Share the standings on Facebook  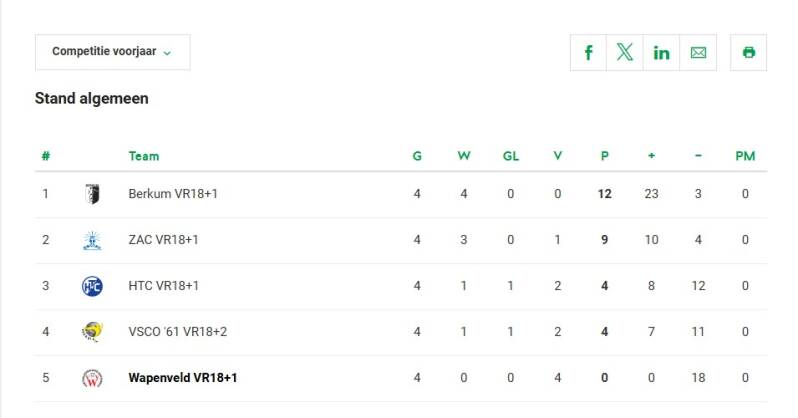coord(588,53)
